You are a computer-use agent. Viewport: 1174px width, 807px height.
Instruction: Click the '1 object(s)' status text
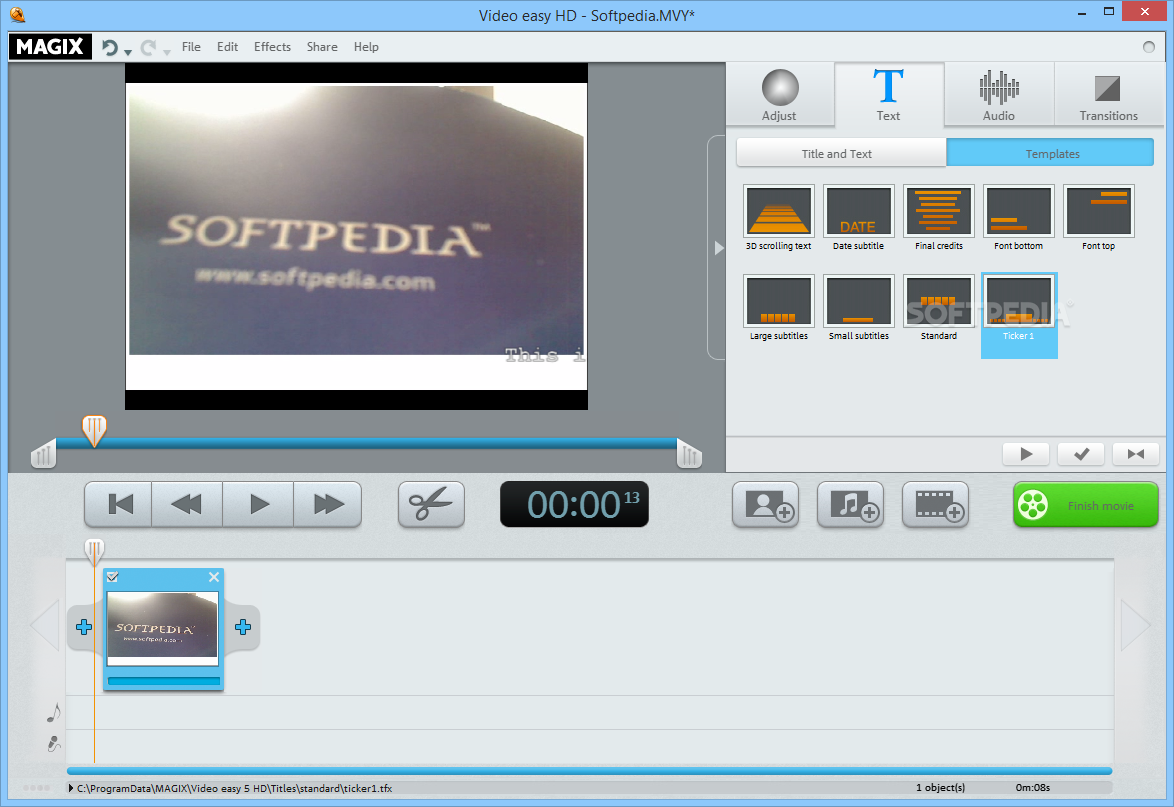(x=940, y=788)
